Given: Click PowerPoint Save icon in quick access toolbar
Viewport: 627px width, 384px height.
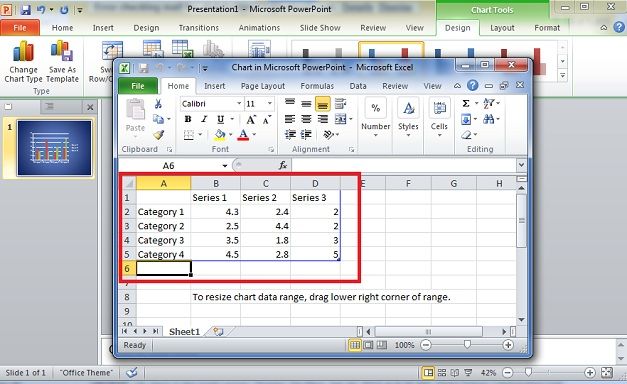Looking at the screenshot, I should 26,9.
